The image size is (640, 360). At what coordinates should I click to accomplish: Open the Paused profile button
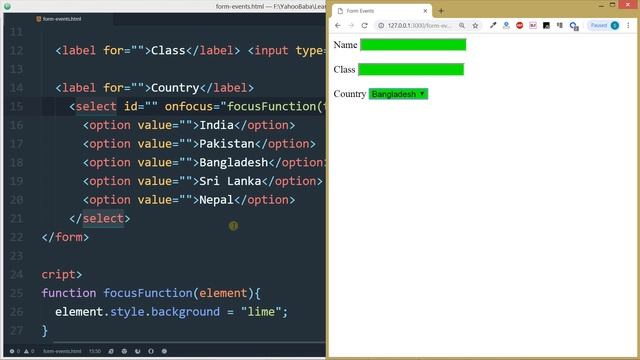604,25
